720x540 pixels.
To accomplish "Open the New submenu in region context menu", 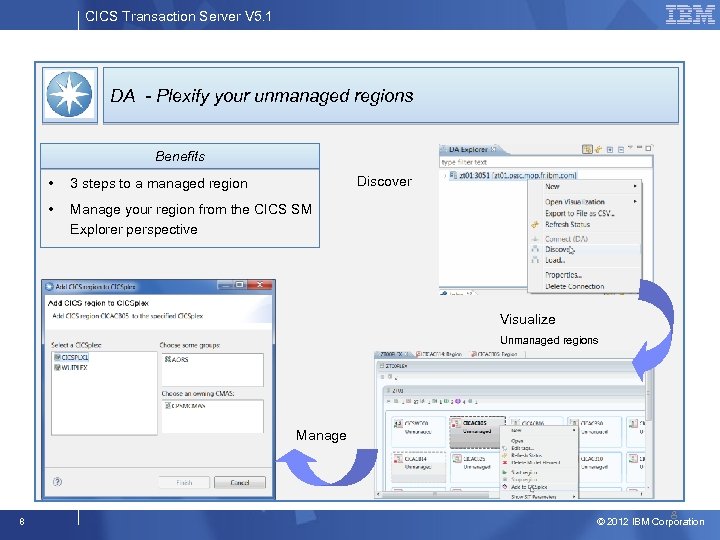I will 539,431.
